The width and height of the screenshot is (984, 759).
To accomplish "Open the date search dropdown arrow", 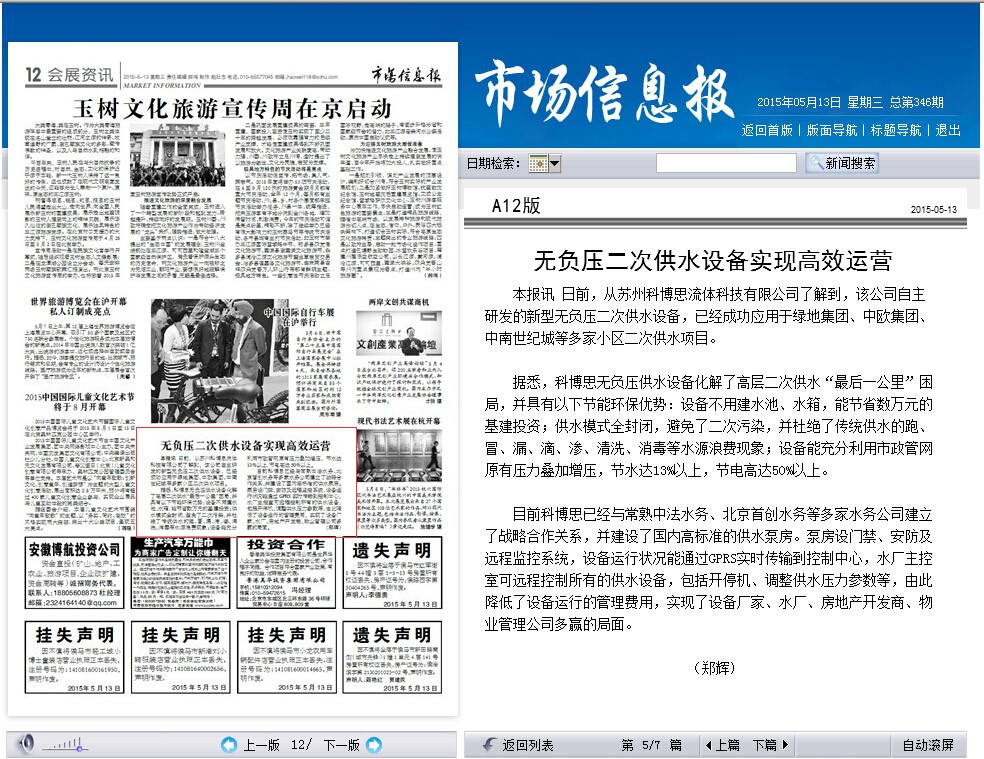I will pos(555,163).
